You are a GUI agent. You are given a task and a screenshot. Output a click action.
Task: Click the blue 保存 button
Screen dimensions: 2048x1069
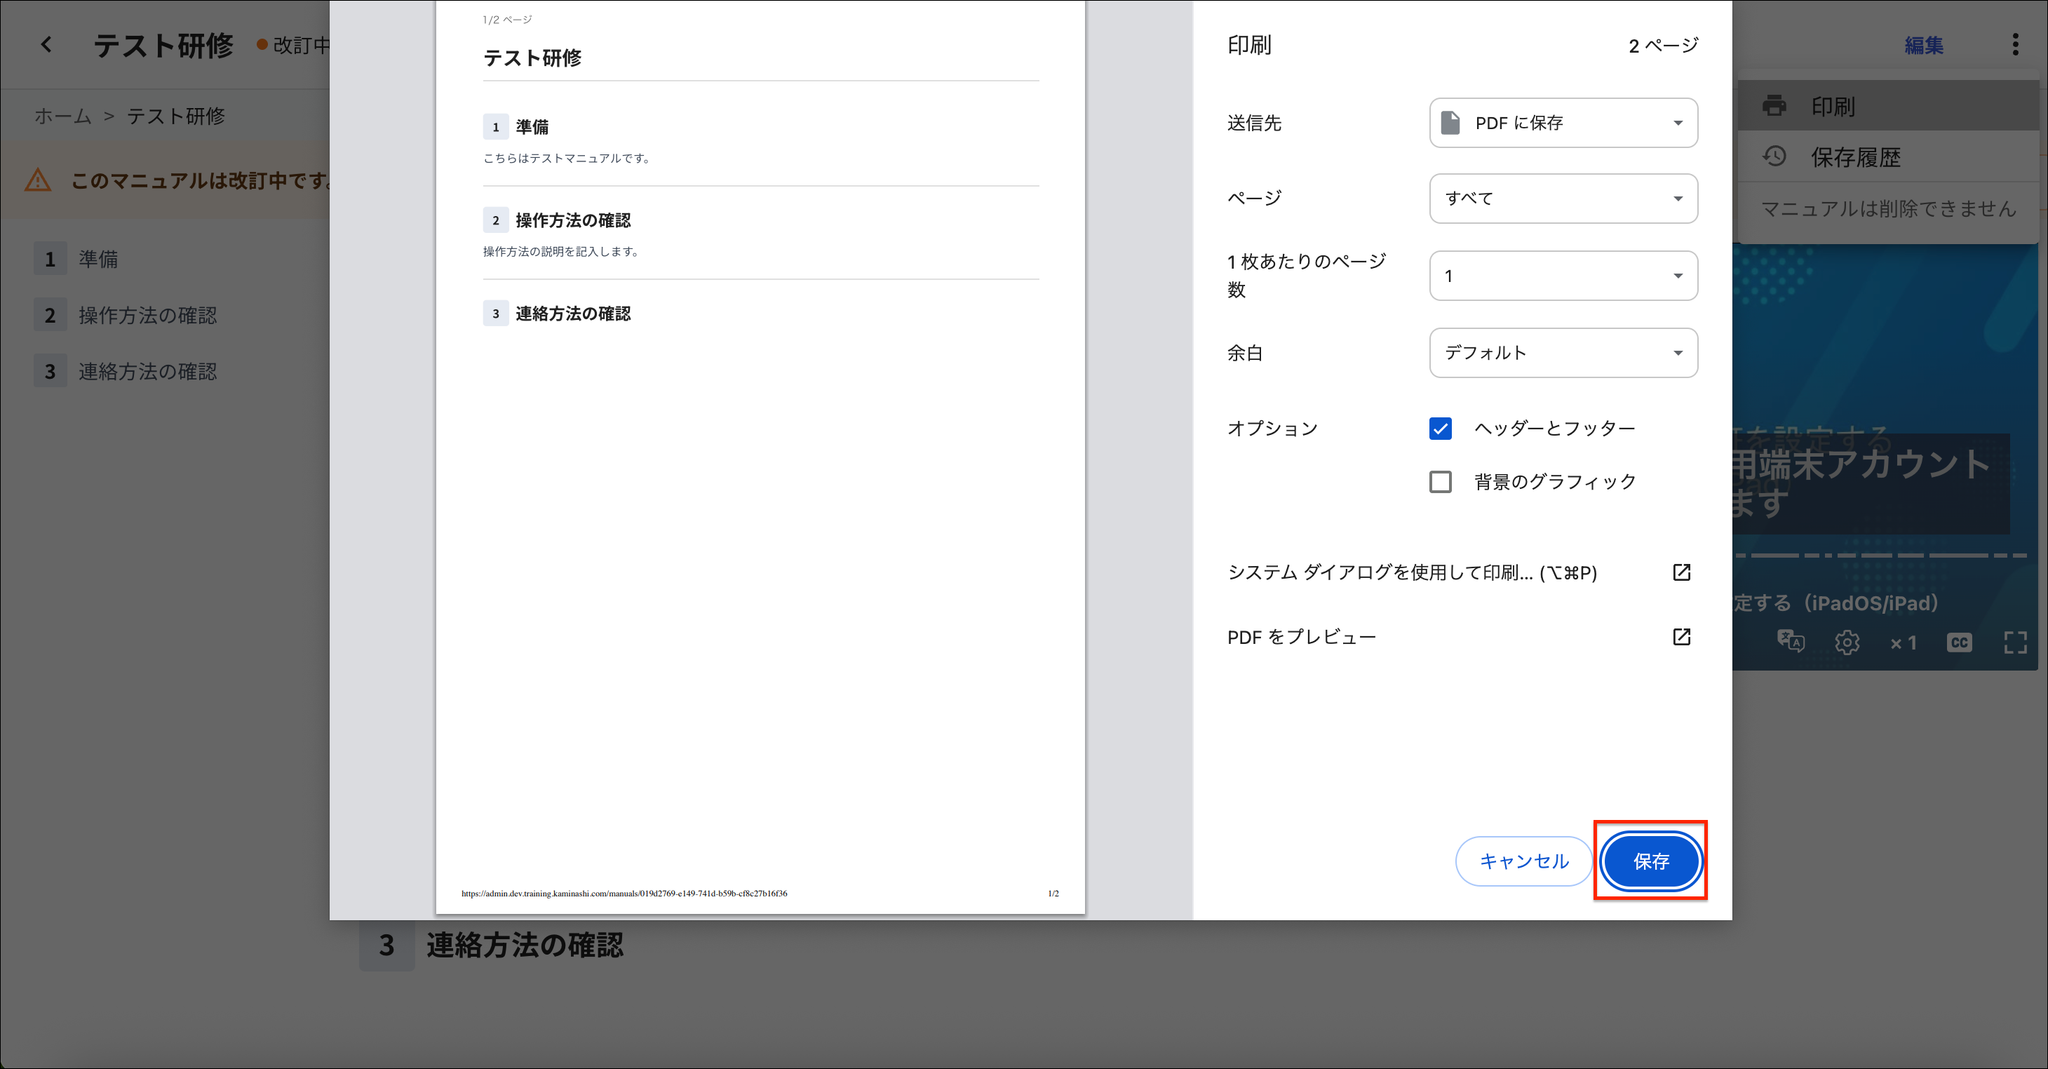[1651, 861]
